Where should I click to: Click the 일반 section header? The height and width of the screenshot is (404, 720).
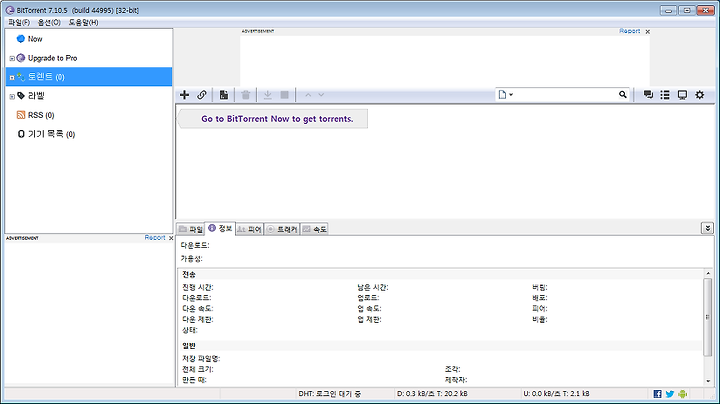pyautogui.click(x=189, y=346)
